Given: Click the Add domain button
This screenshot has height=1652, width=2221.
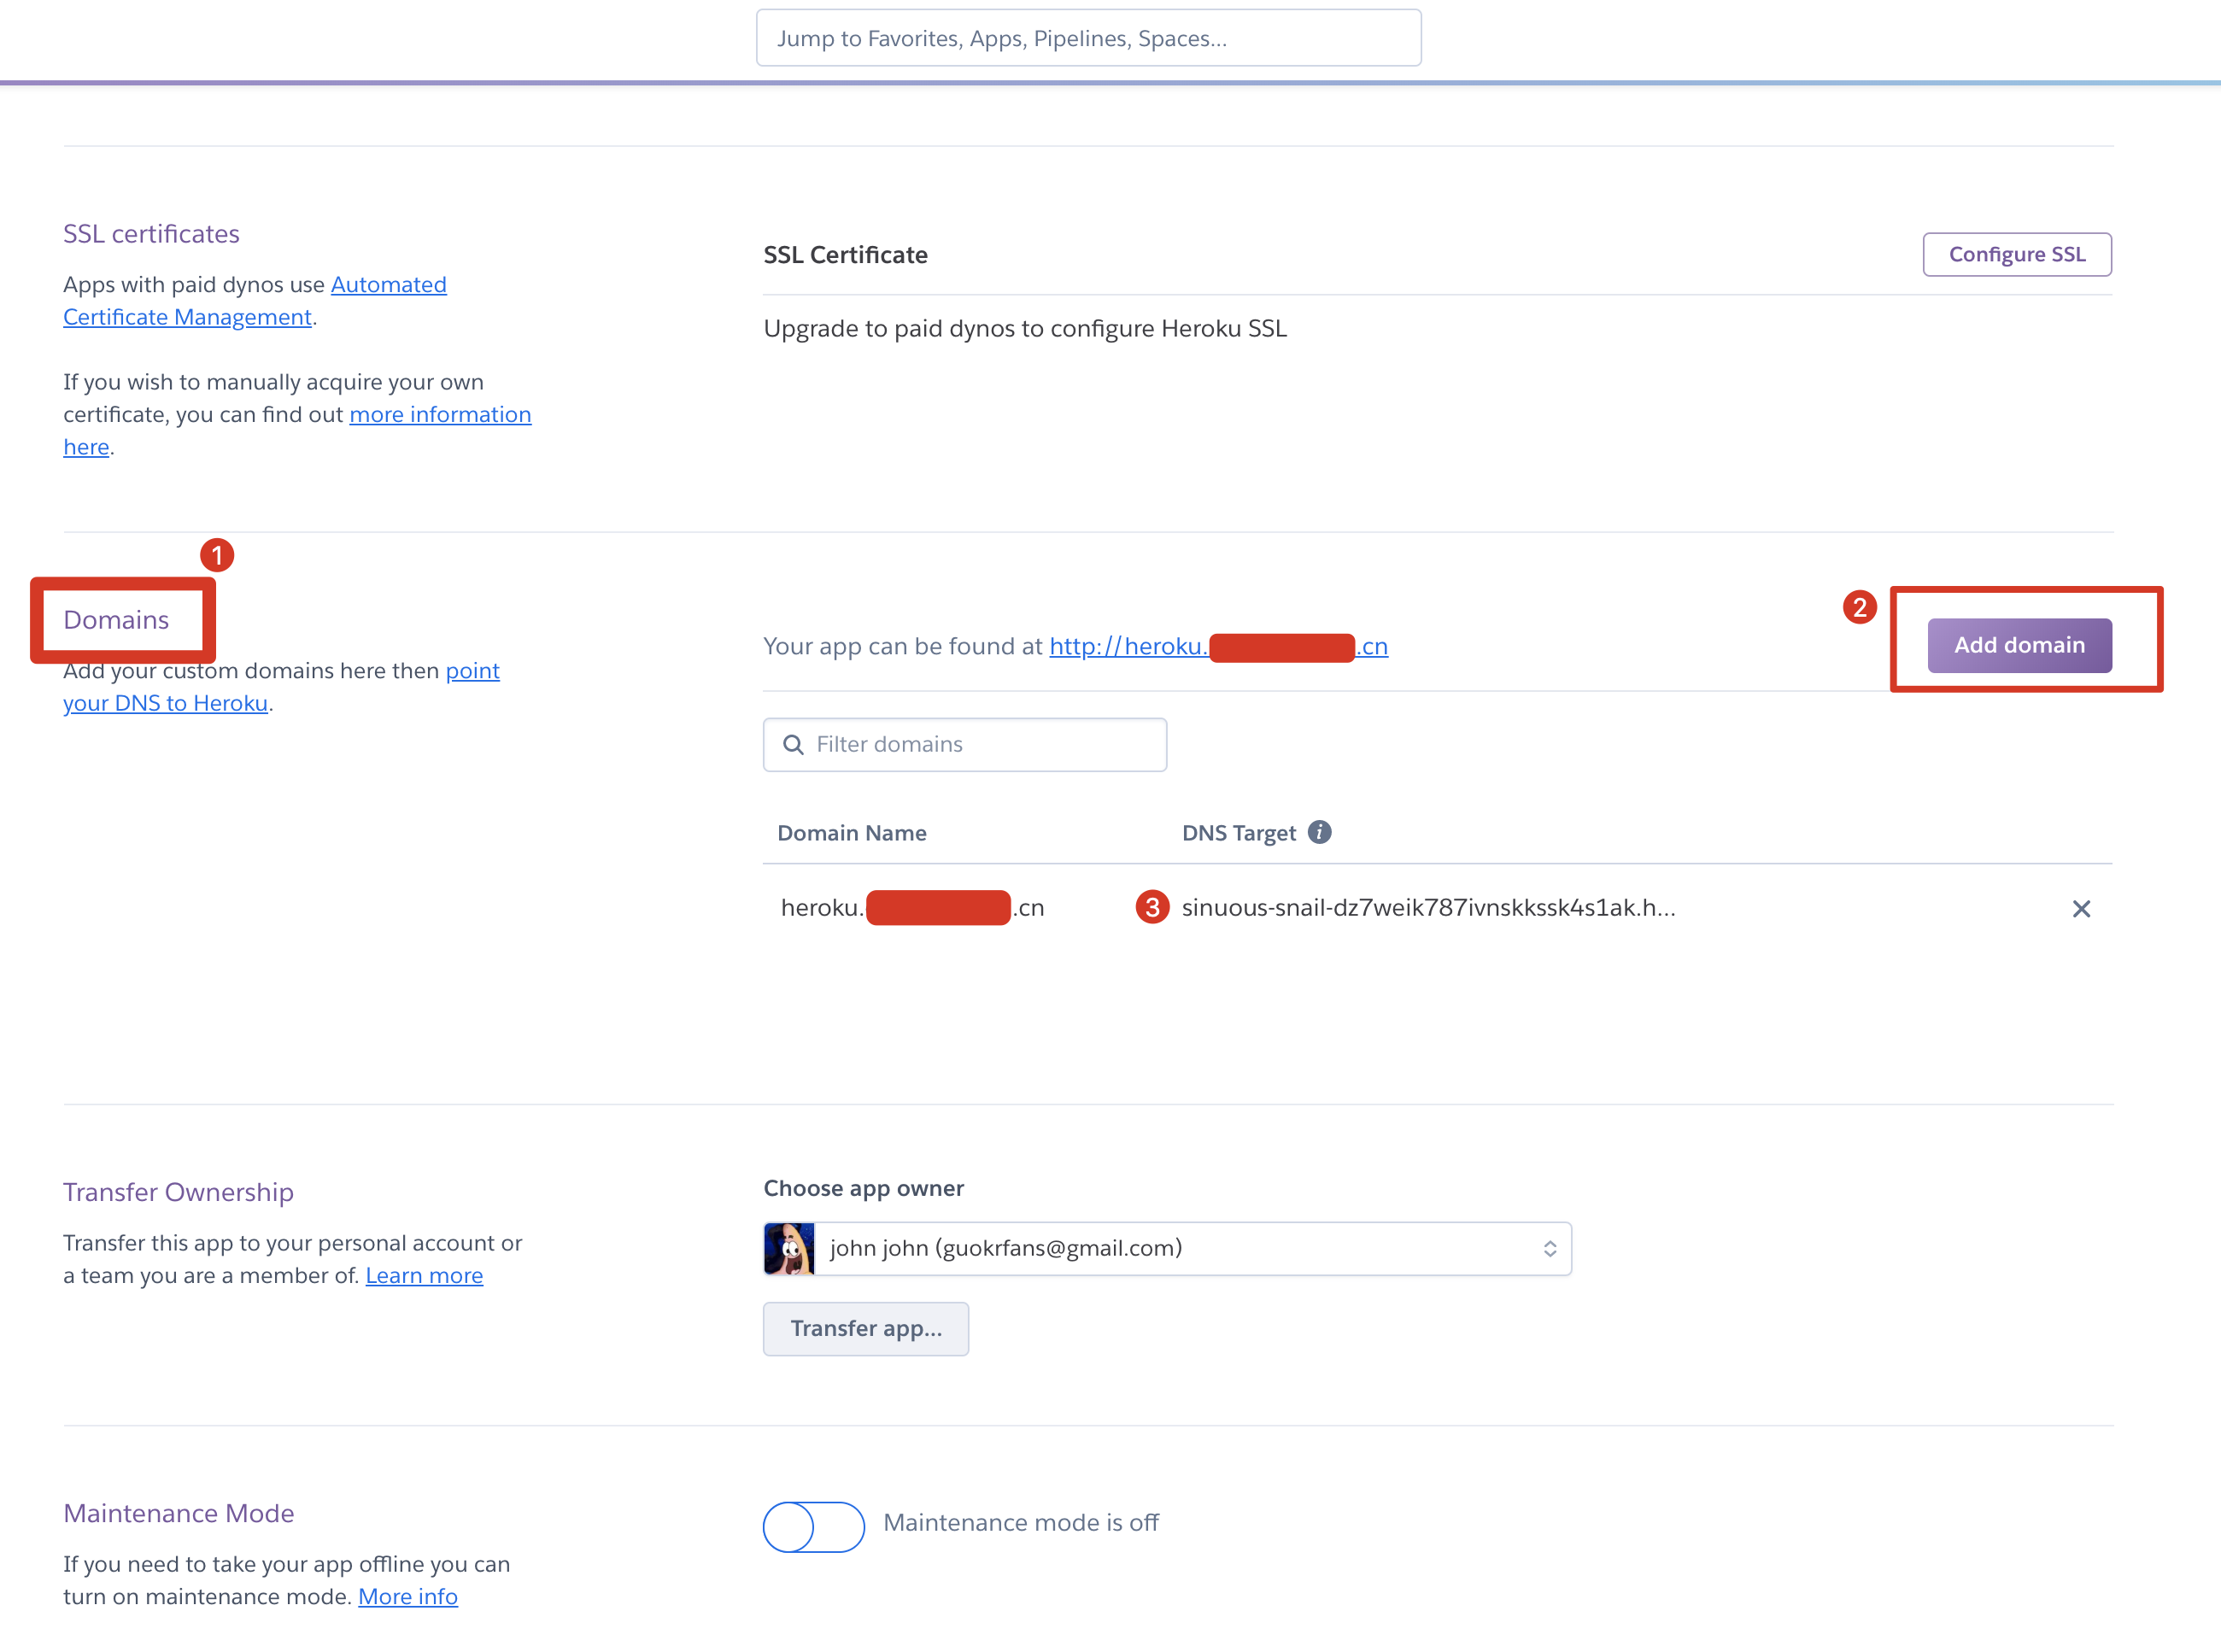Looking at the screenshot, I should 2019,645.
